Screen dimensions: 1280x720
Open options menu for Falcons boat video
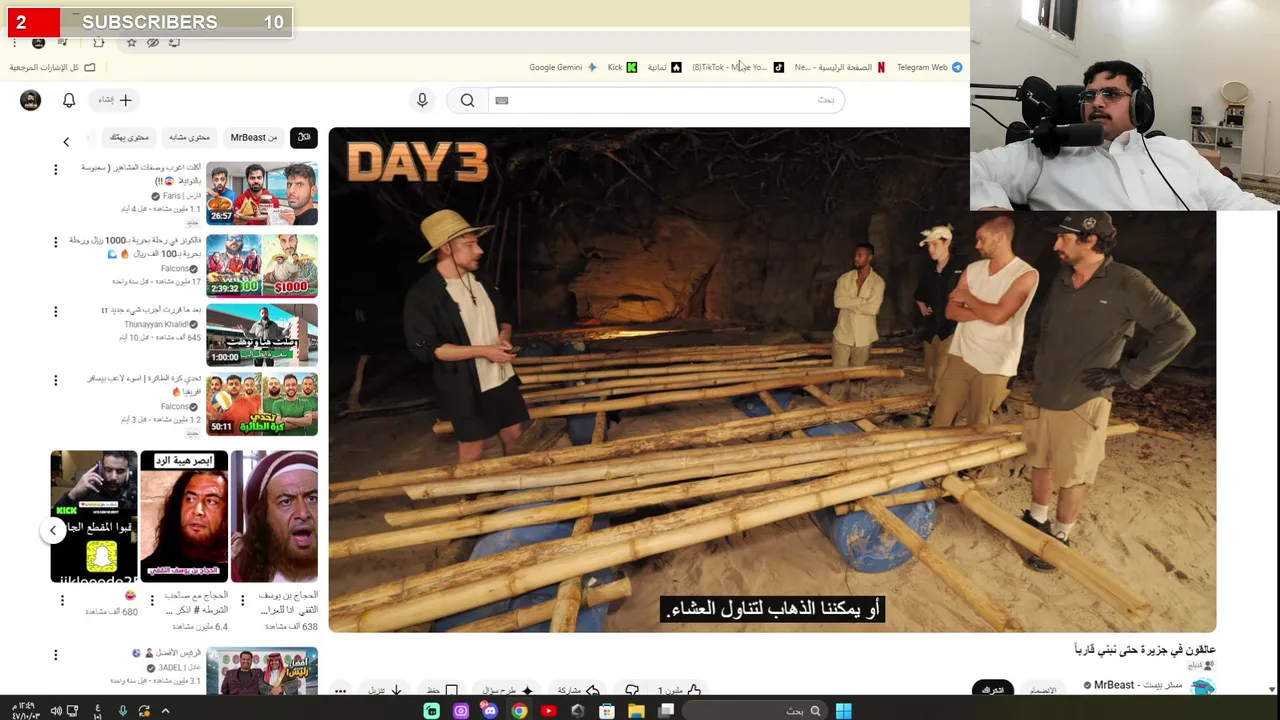click(x=56, y=242)
